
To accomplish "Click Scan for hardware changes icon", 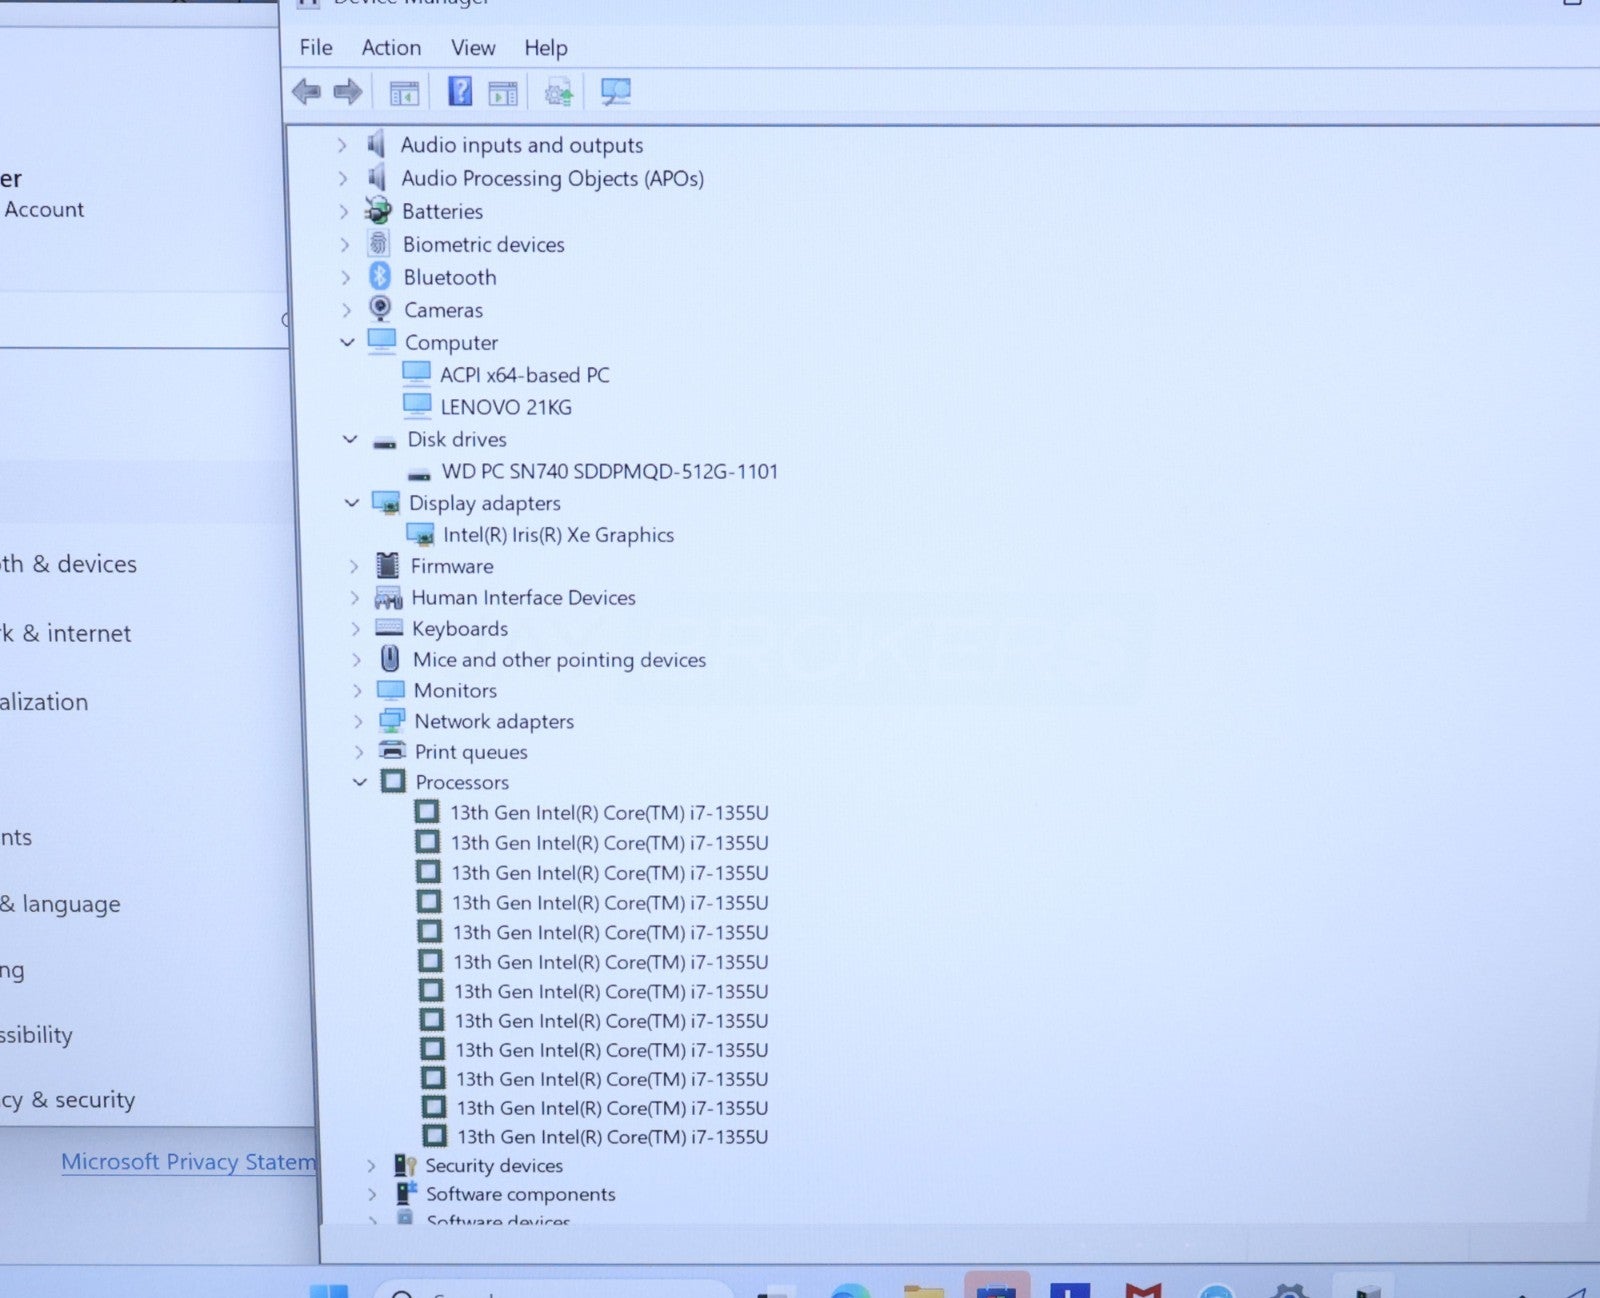I will (615, 93).
